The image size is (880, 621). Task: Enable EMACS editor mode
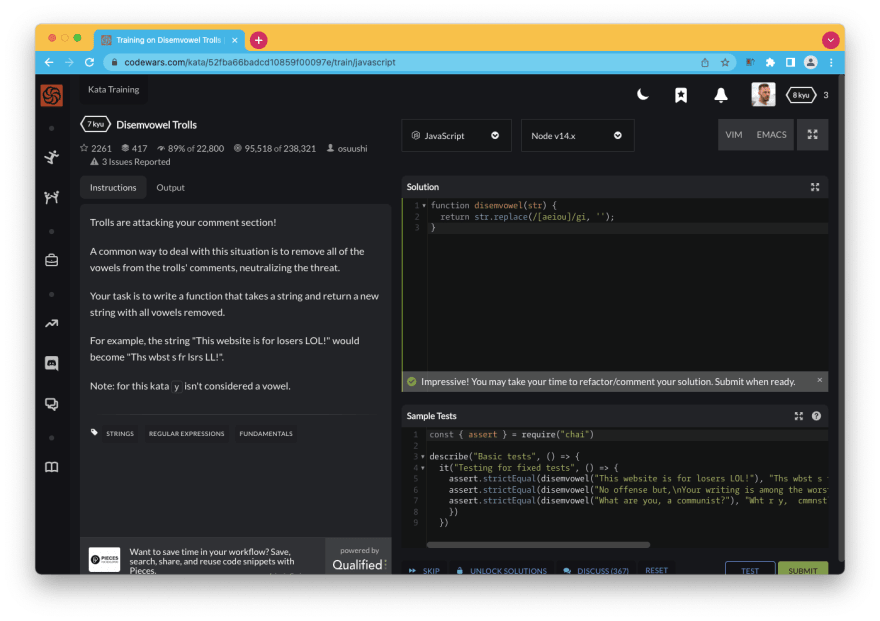[771, 135]
